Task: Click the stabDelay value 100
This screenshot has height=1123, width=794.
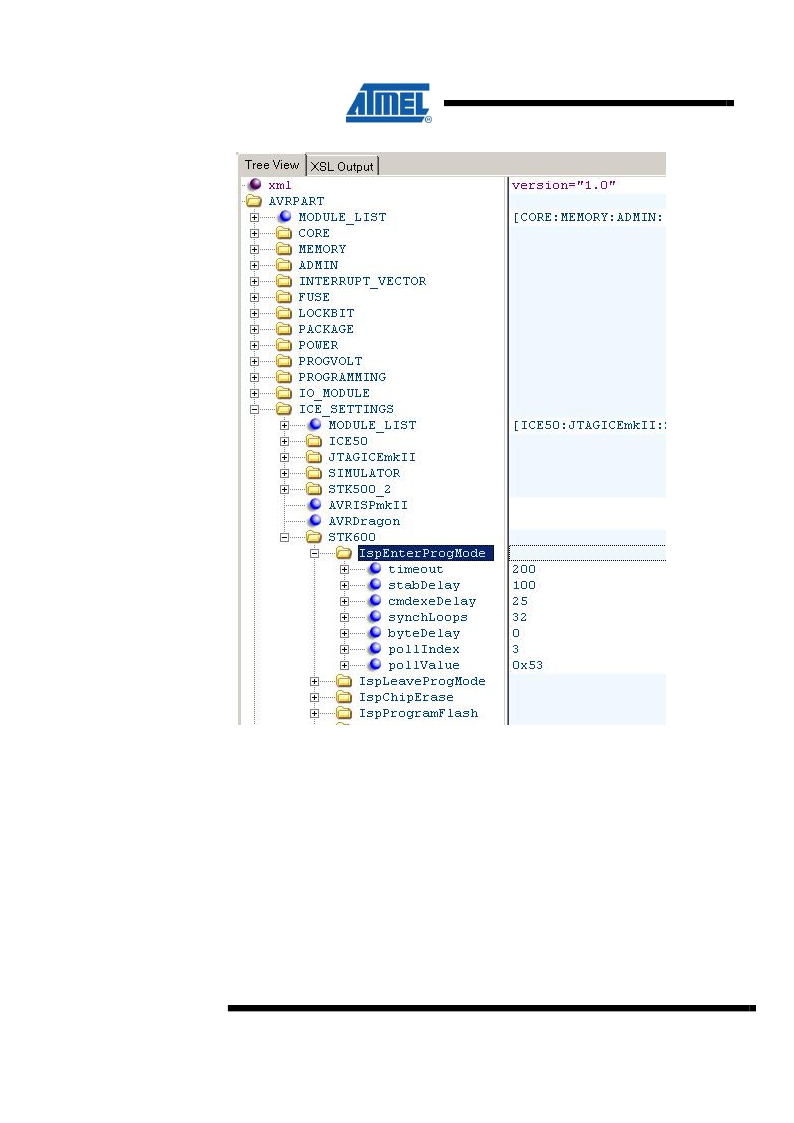Action: coord(523,585)
